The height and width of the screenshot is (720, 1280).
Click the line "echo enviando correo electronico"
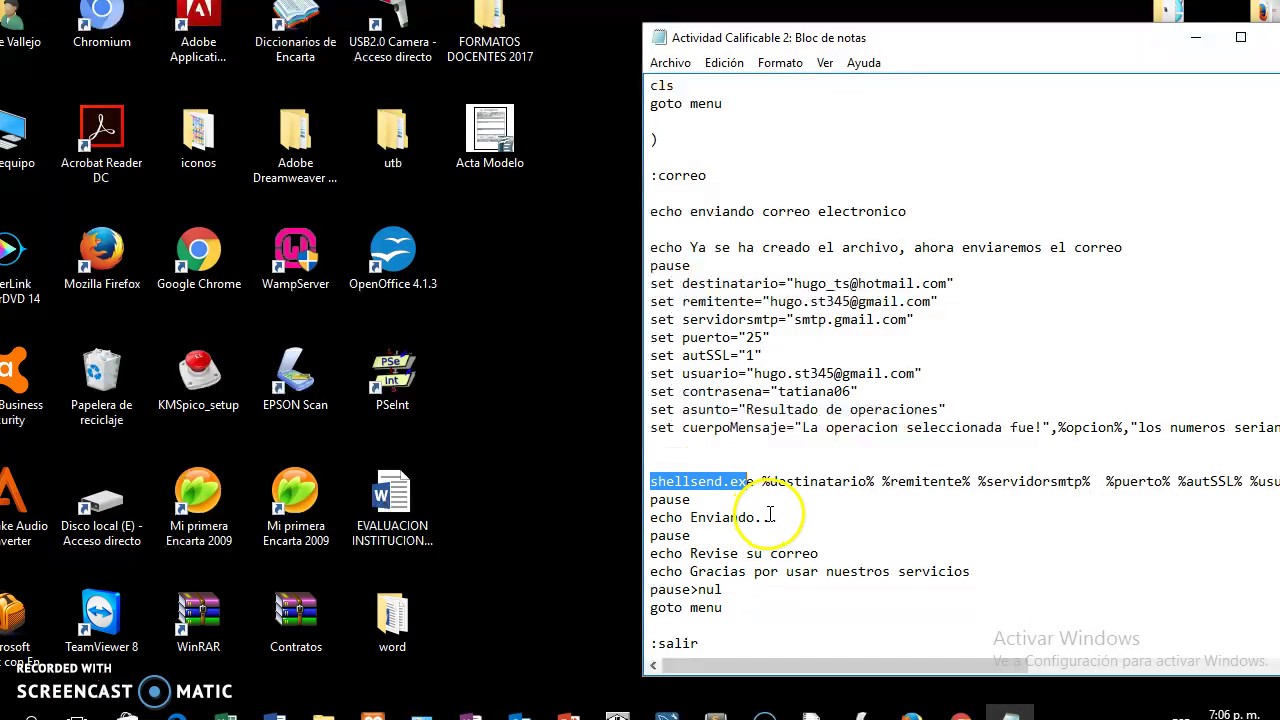pyautogui.click(x=778, y=211)
